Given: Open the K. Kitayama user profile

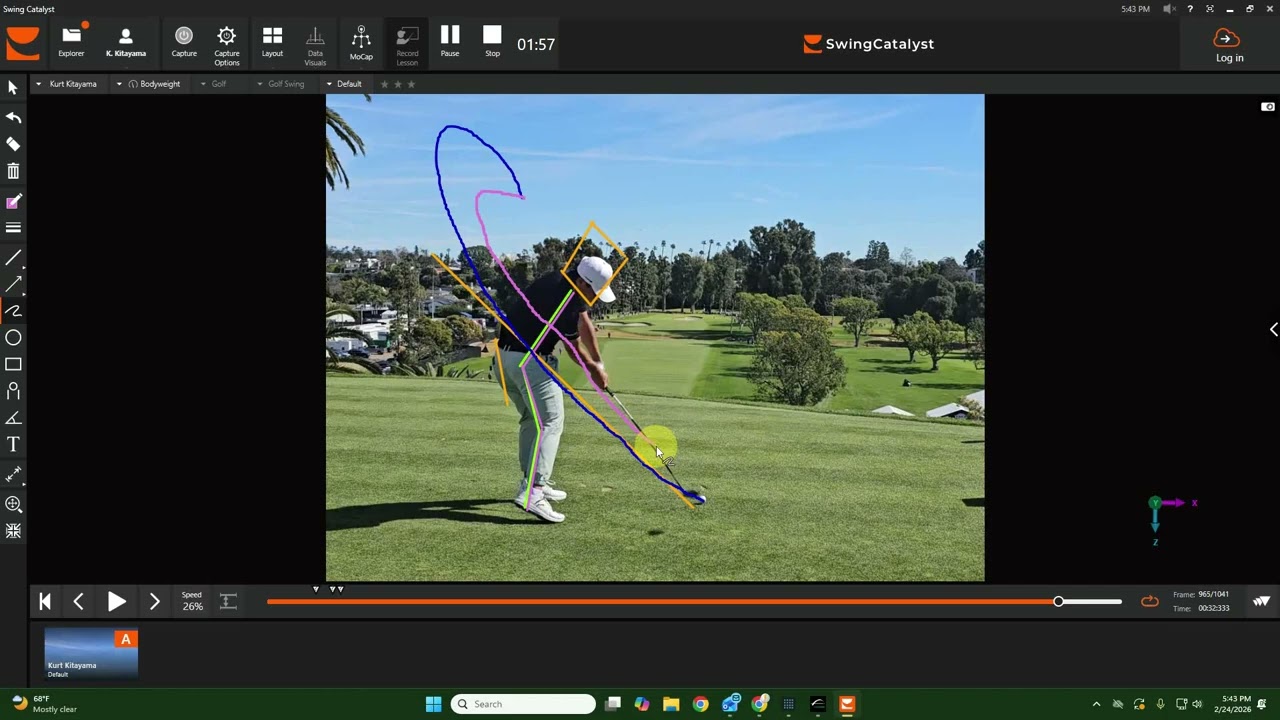Looking at the screenshot, I should [x=126, y=42].
